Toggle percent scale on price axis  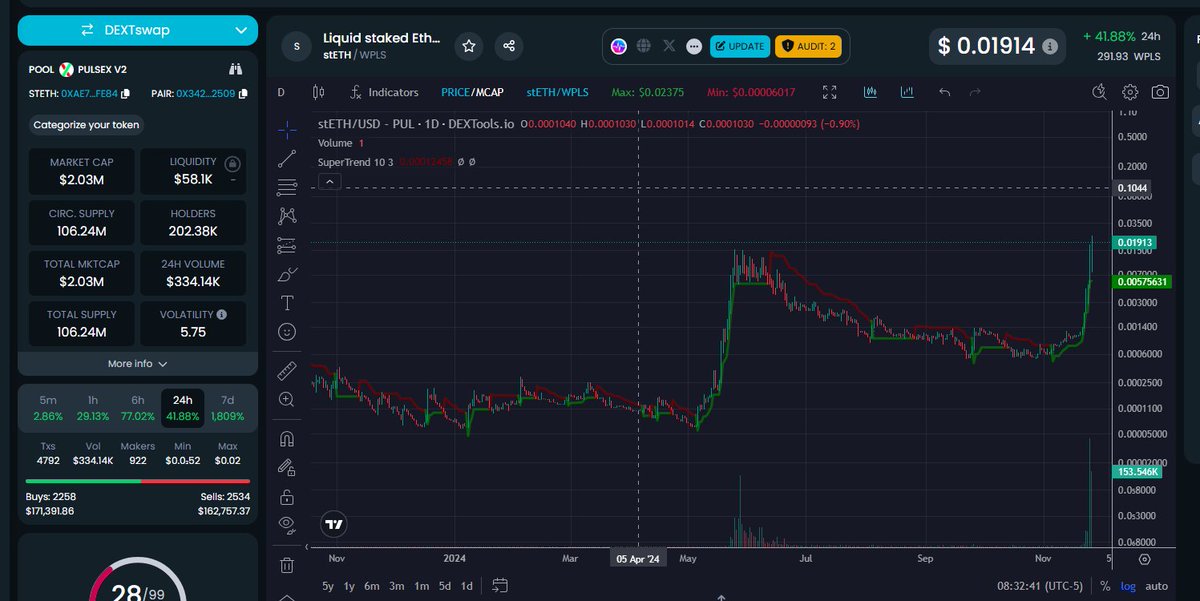click(x=1105, y=586)
